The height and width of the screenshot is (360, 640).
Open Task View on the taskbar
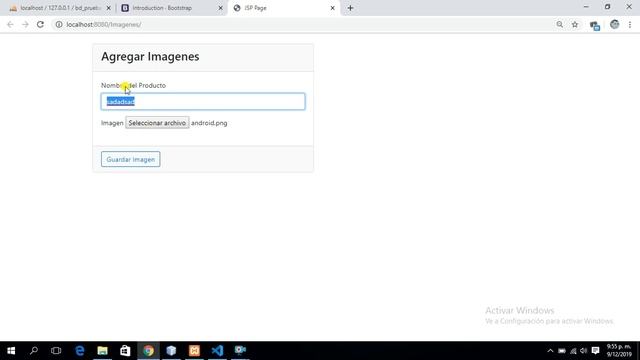tap(56, 351)
